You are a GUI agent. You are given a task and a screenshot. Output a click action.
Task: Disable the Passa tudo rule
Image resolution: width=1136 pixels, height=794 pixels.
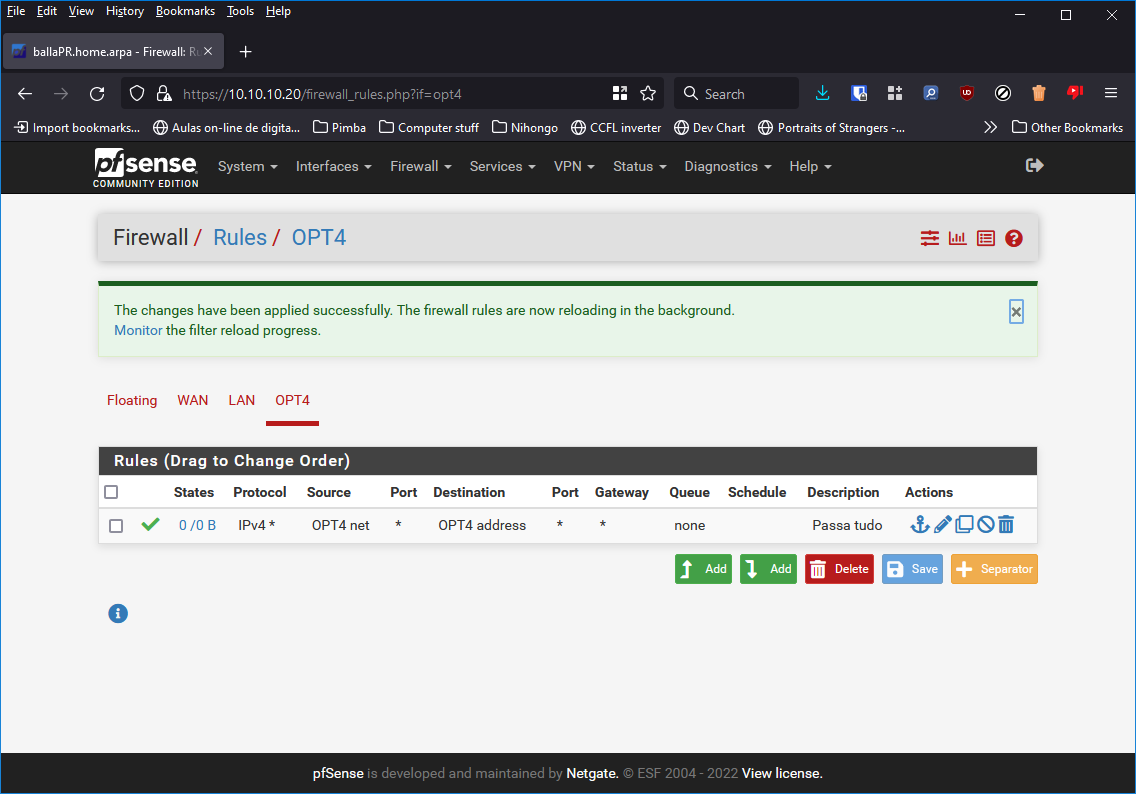tap(985, 525)
